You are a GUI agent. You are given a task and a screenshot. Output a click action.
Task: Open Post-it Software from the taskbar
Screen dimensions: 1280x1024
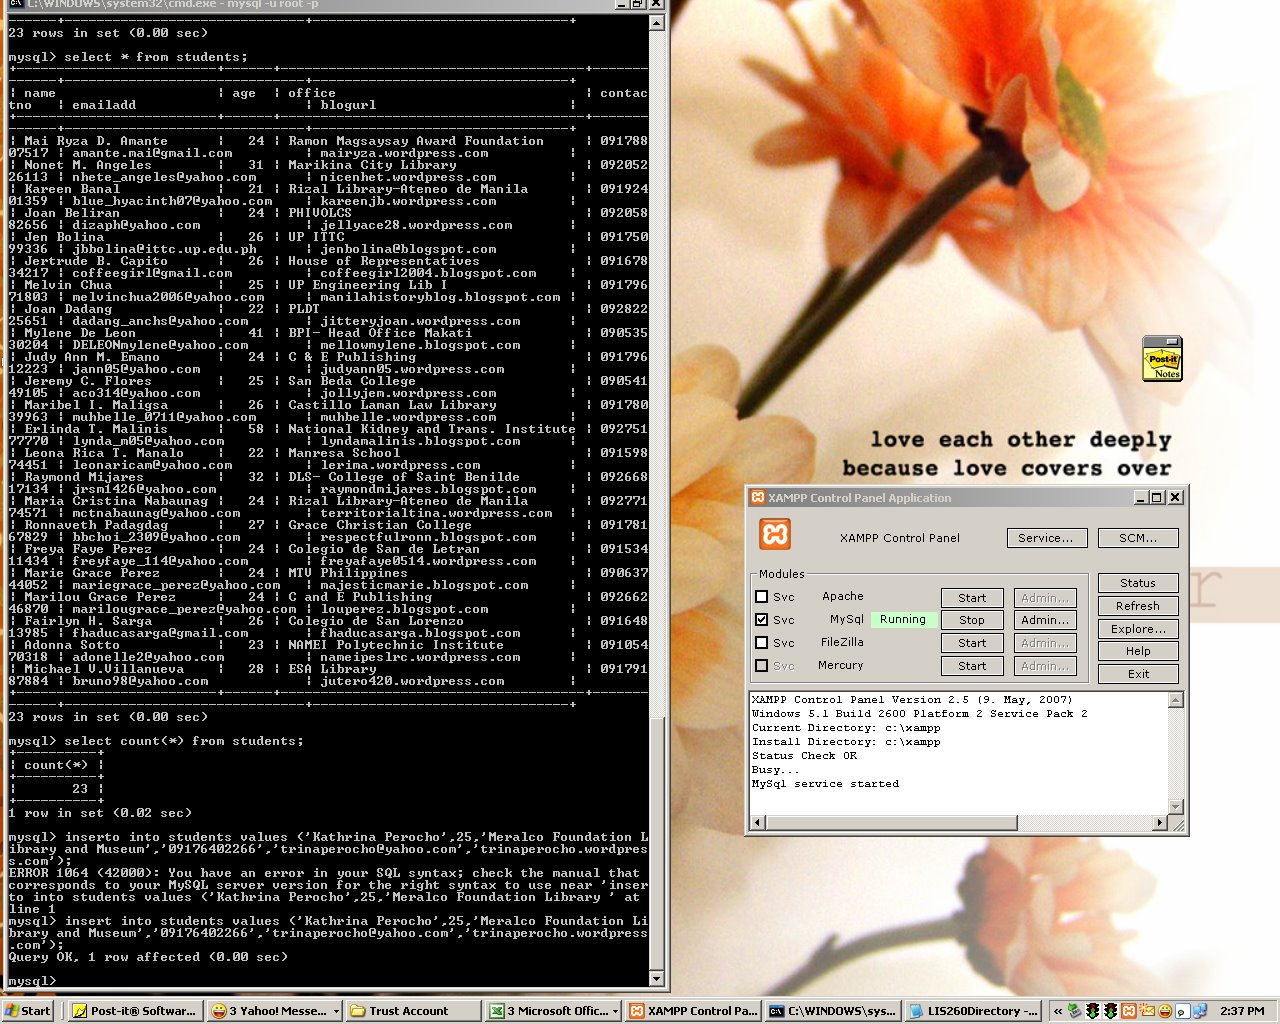pos(135,1011)
